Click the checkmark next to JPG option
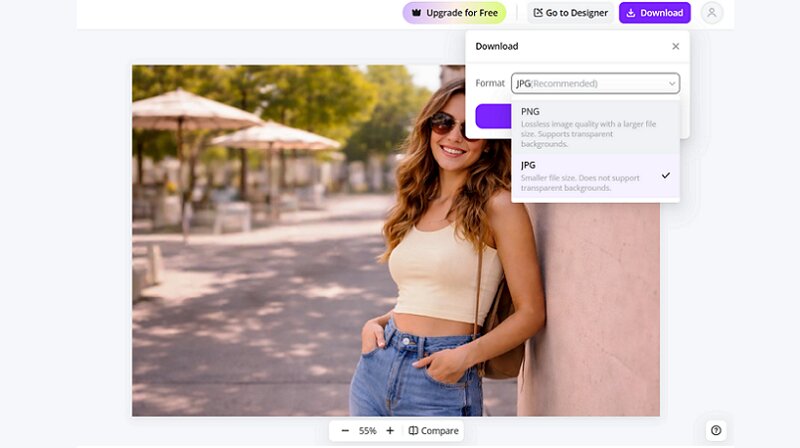Viewport: 800px width, 448px height. pos(666,175)
